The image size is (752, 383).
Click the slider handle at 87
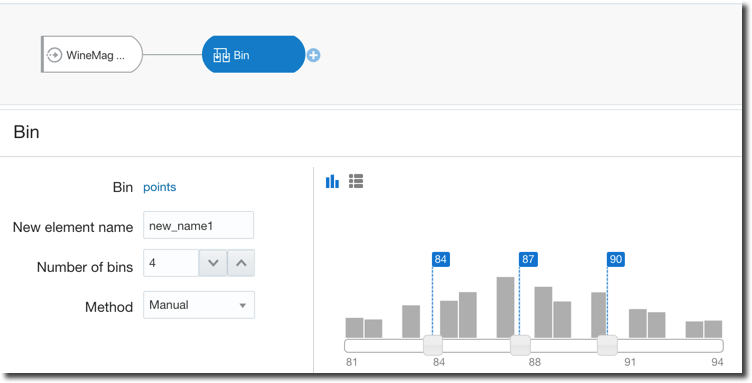[520, 346]
